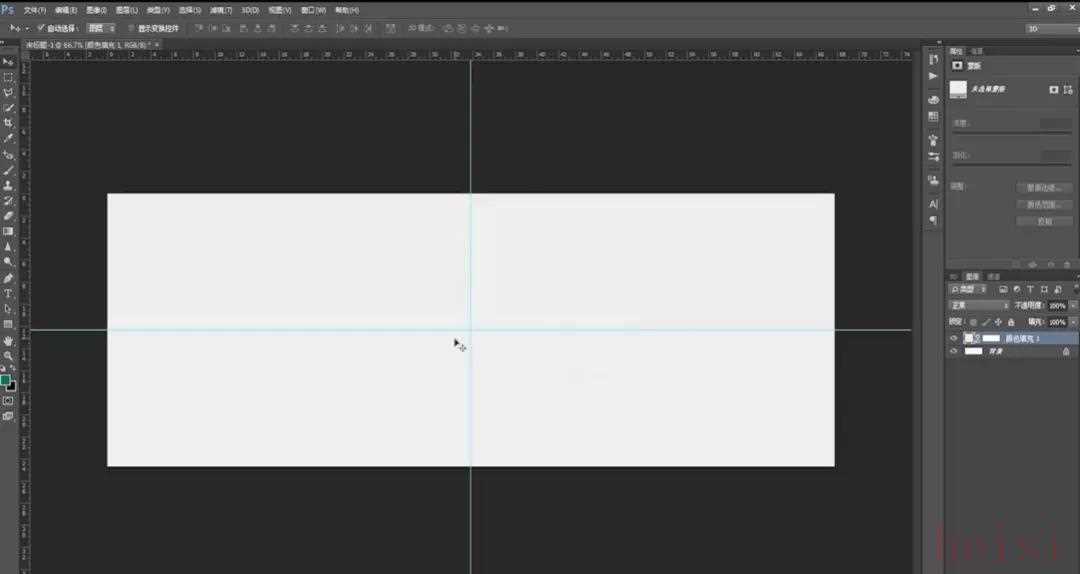
Task: Open the 3D(D) menu
Action: pyautogui.click(x=250, y=10)
